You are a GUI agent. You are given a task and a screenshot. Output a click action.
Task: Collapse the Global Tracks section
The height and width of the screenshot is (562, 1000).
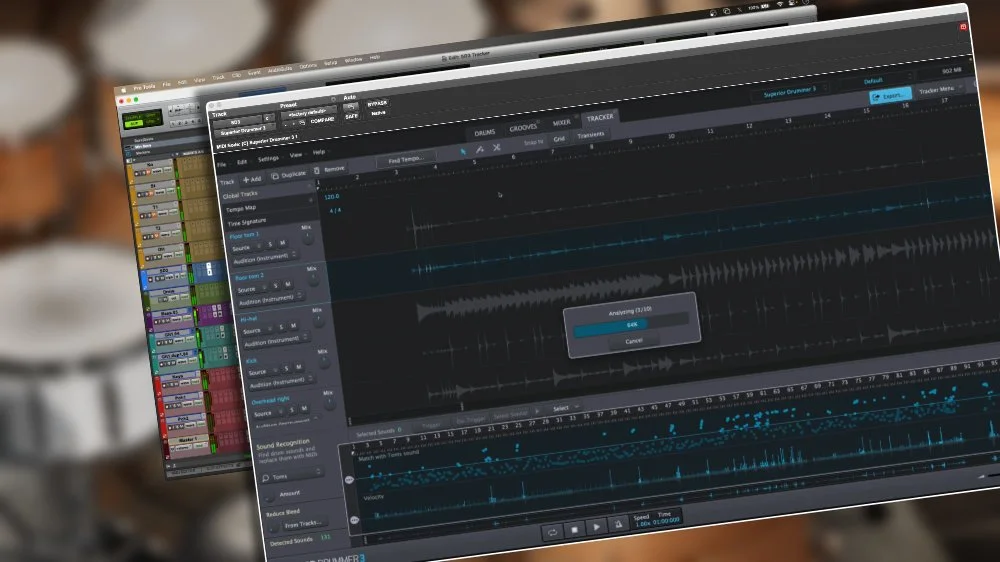(311, 188)
